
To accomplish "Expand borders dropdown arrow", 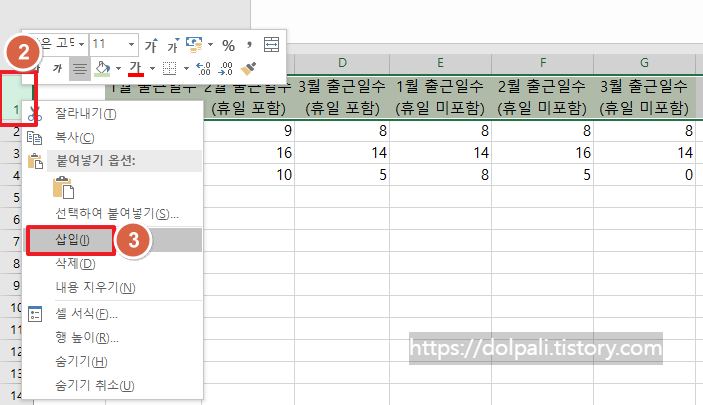I will point(186,69).
